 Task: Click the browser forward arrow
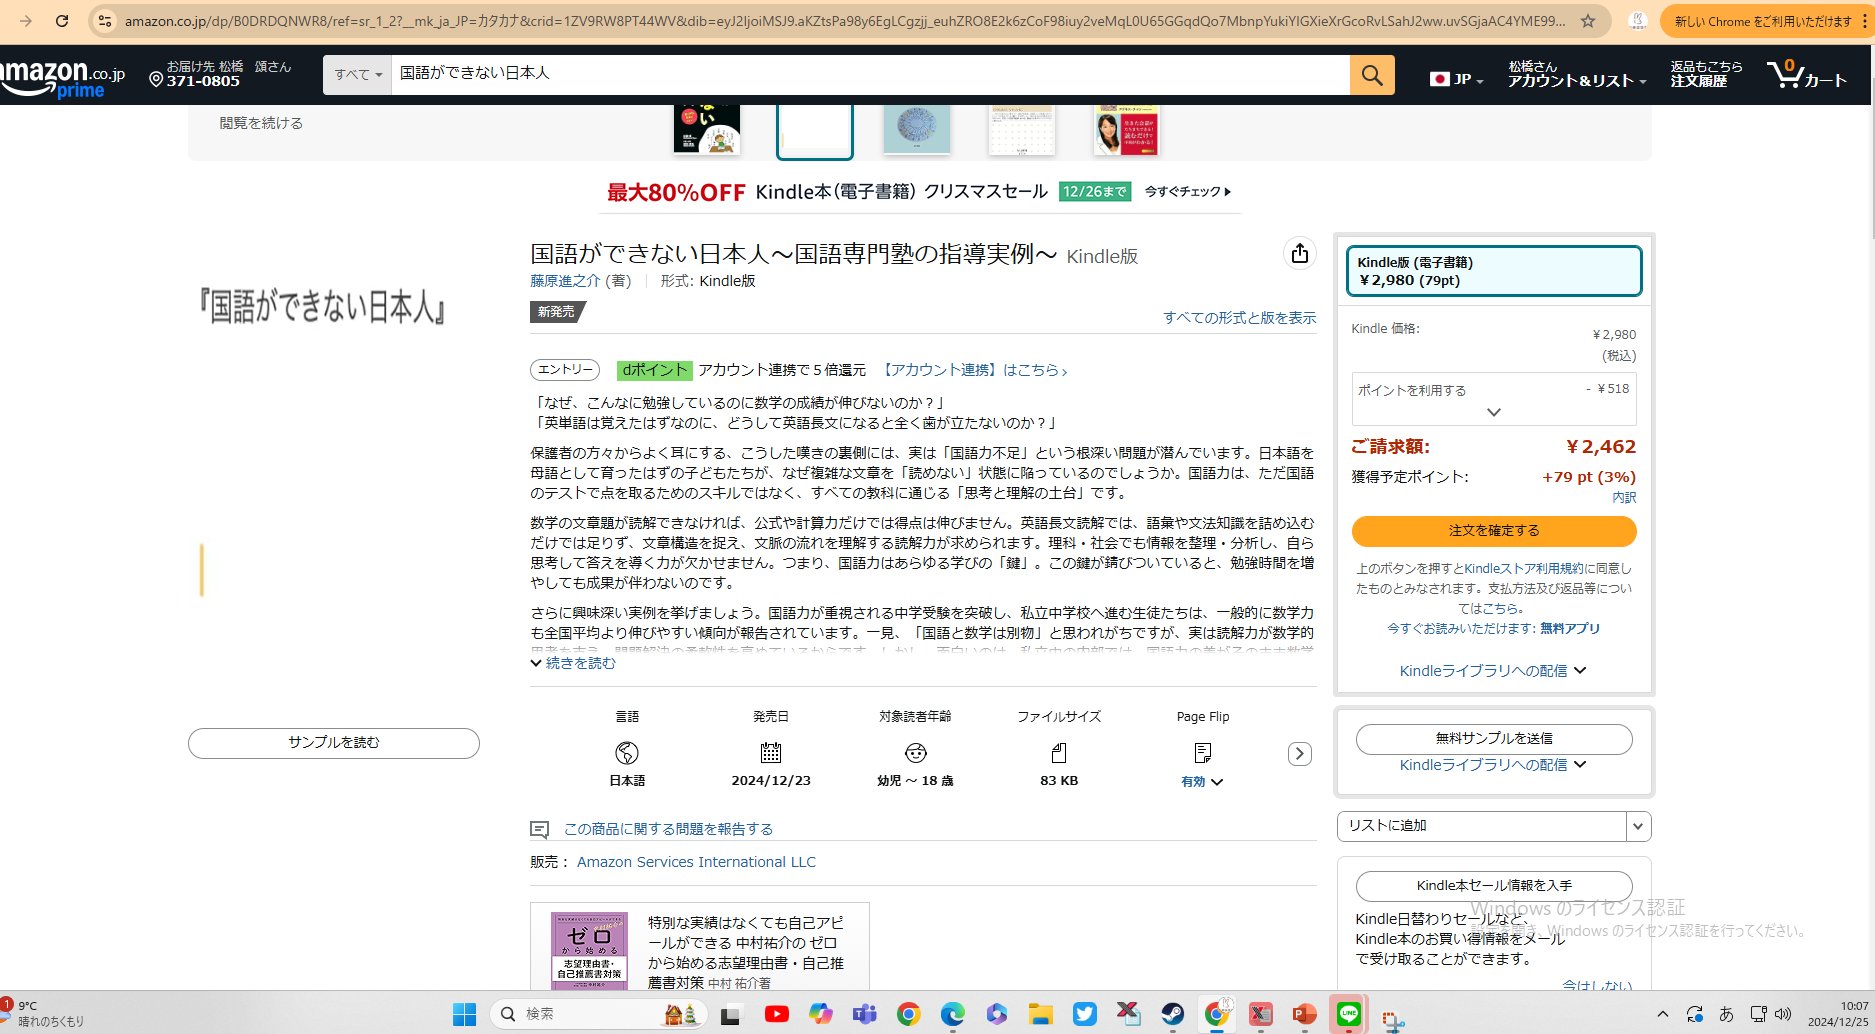click(26, 21)
